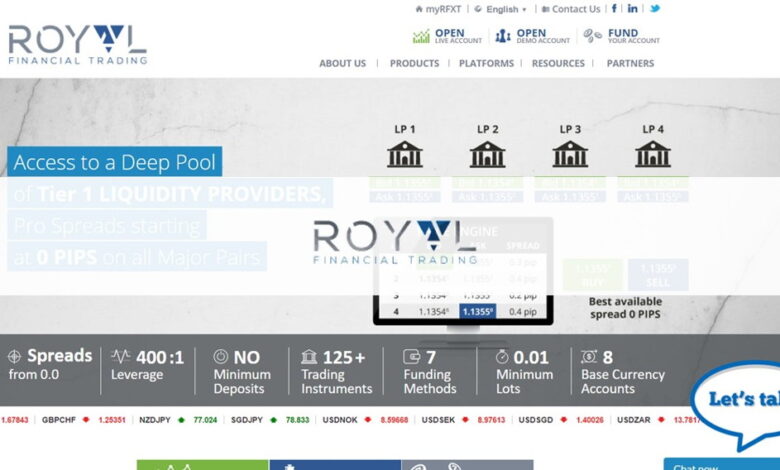Screen dimensions: 780x470
Task: Expand the English language dropdown
Action: coord(500,9)
